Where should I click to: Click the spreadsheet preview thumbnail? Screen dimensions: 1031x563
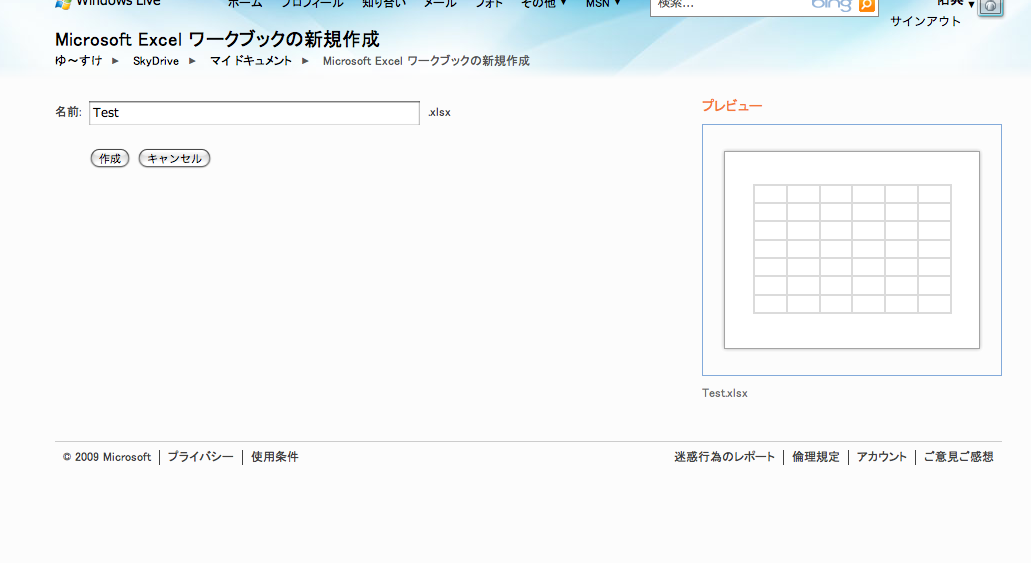coord(851,250)
